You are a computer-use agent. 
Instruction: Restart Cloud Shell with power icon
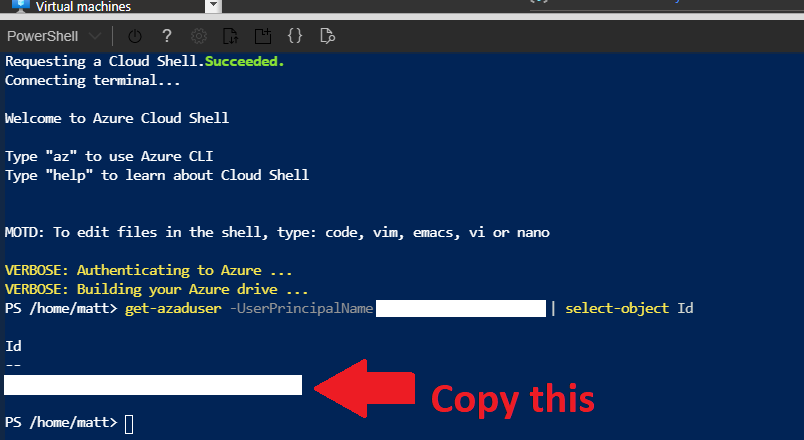tap(135, 36)
